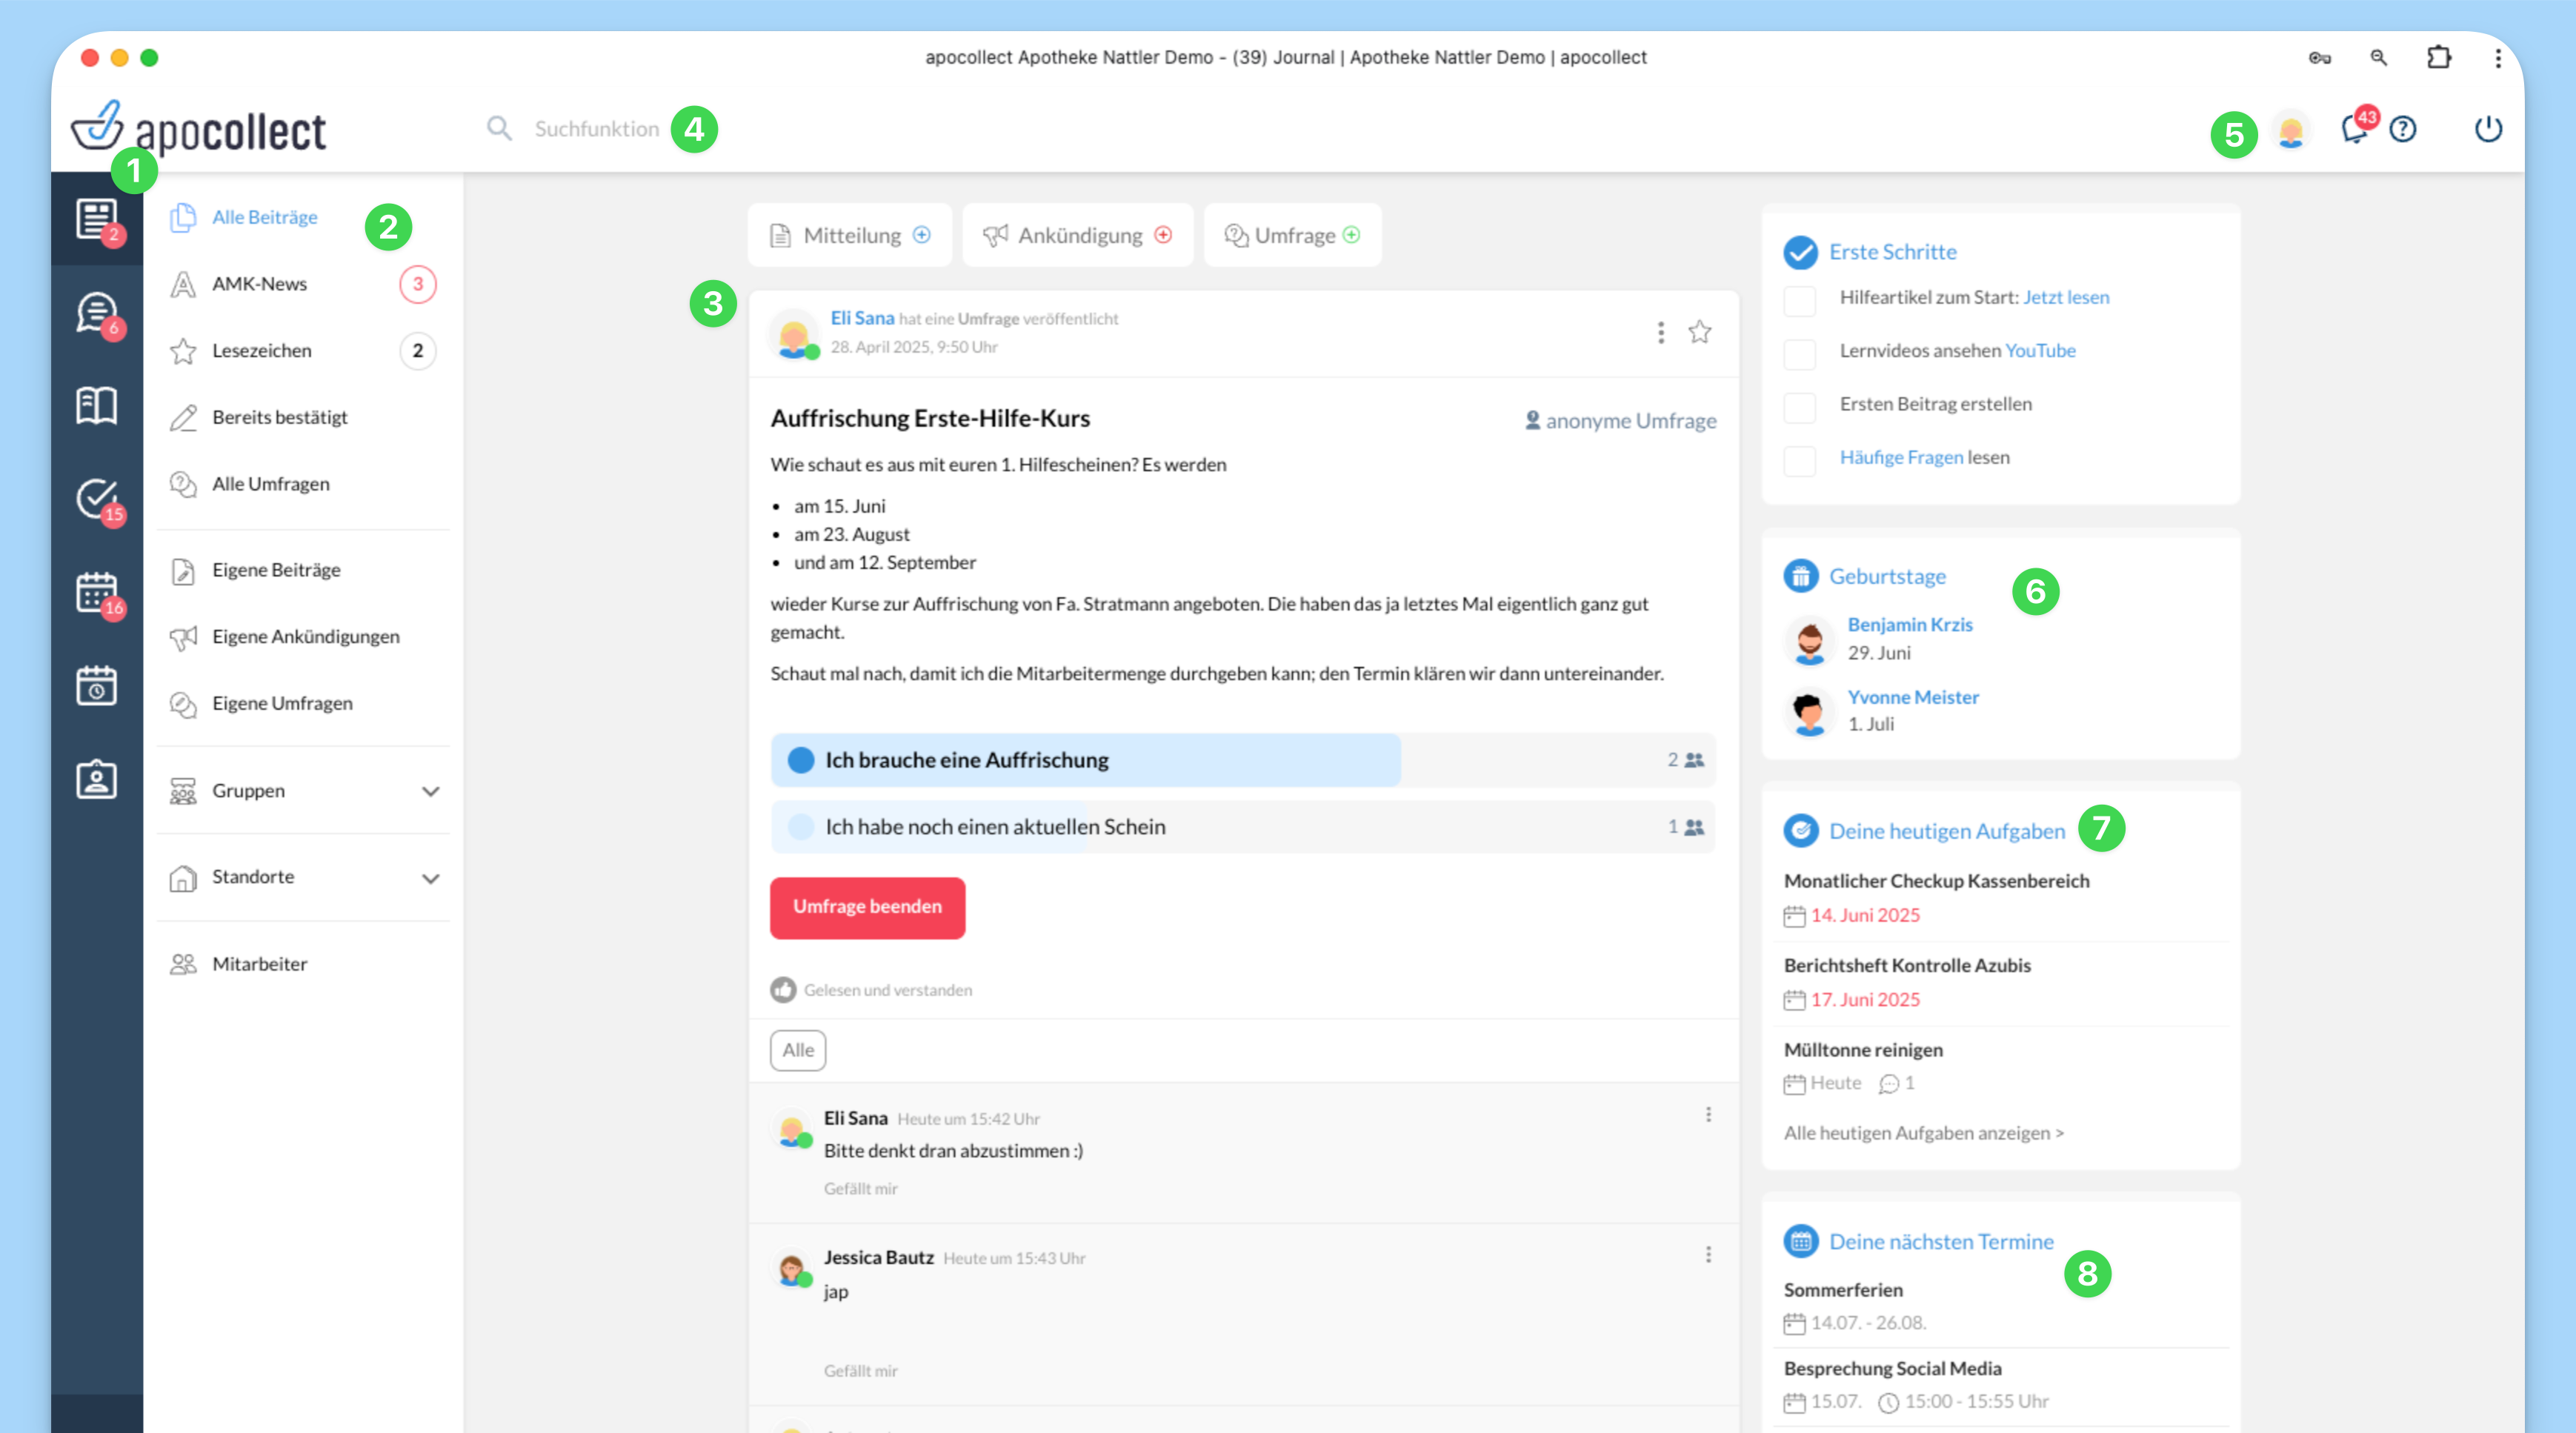Open the chat messages sidebar icon

coord(96,312)
